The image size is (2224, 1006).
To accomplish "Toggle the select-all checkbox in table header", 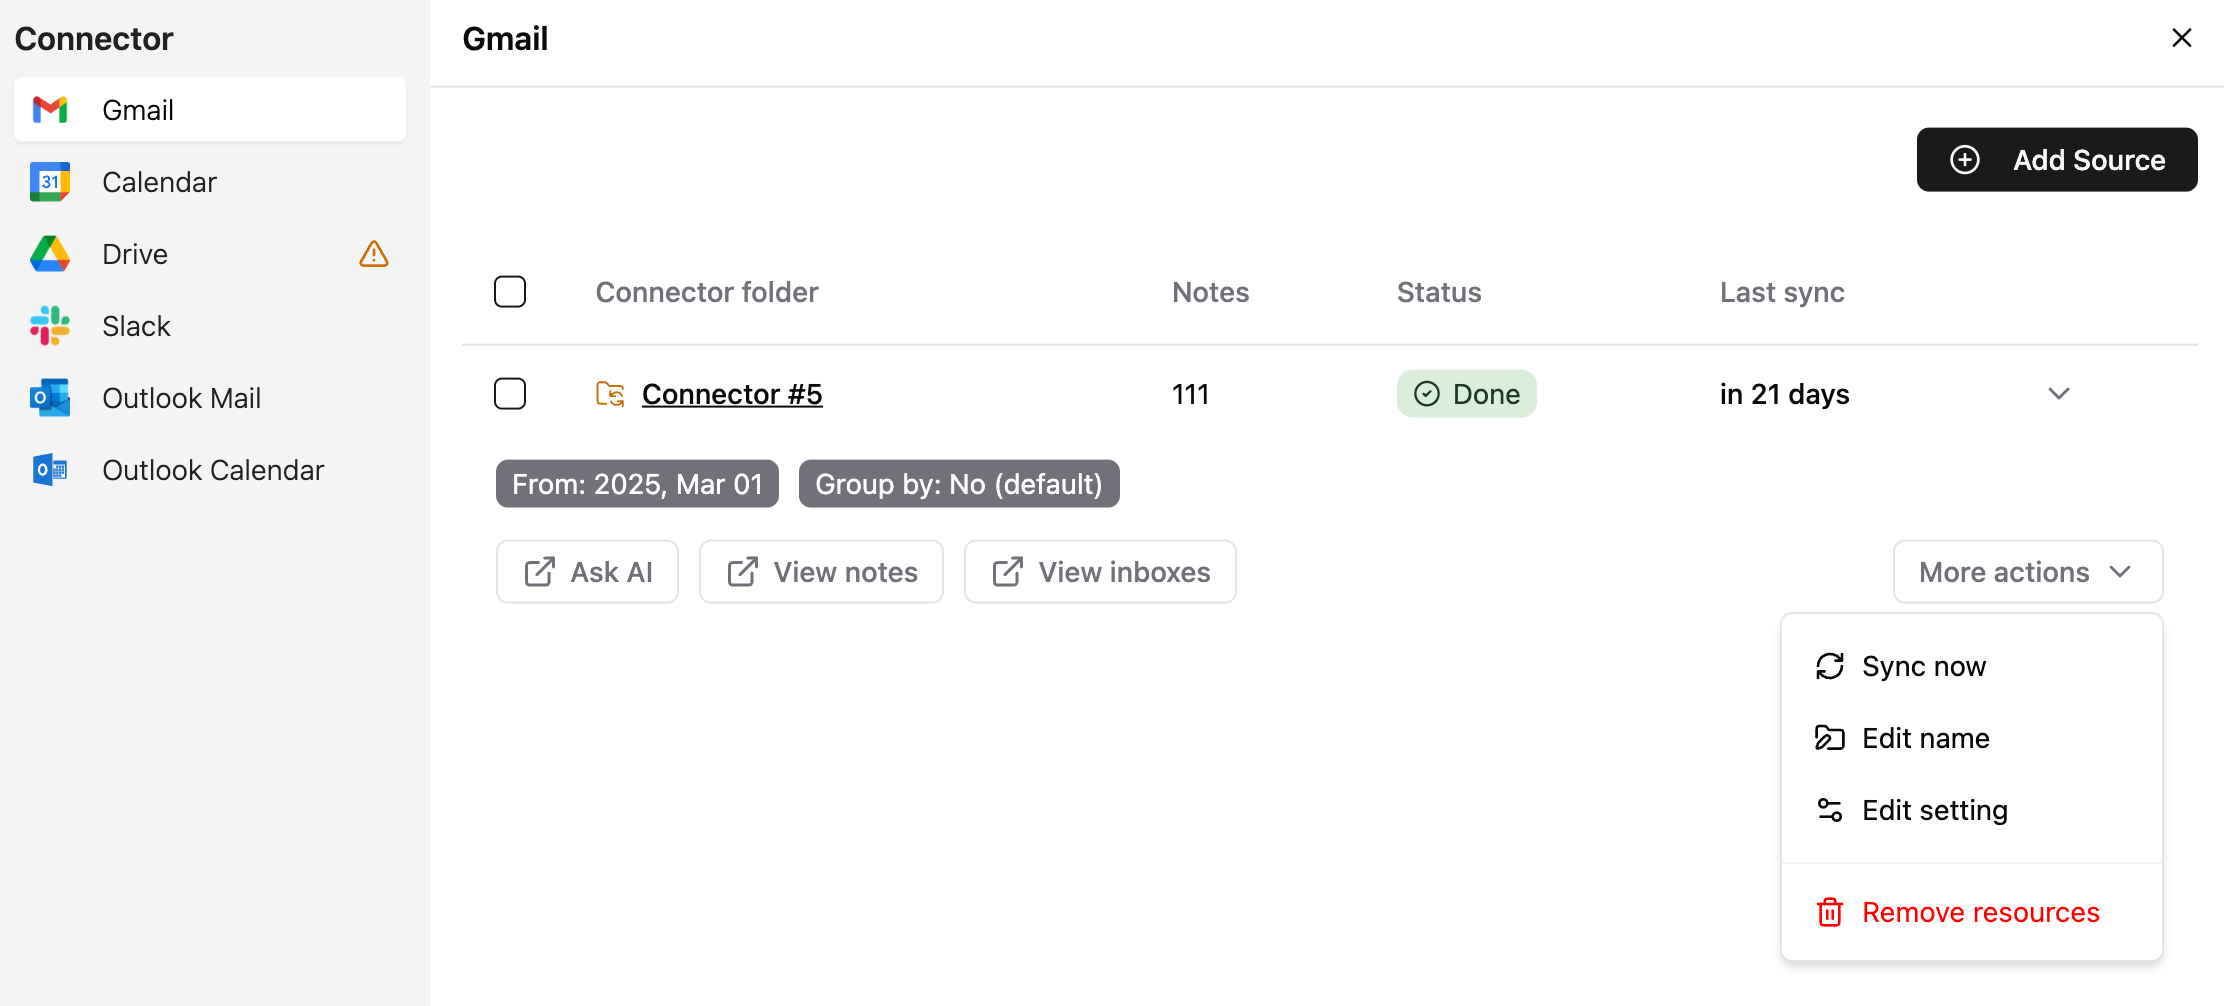I will (510, 292).
